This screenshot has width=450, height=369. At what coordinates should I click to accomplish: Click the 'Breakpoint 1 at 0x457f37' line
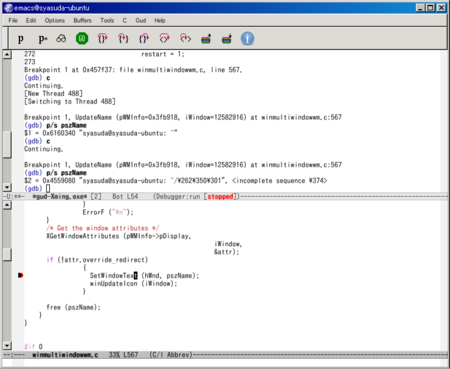[133, 70]
